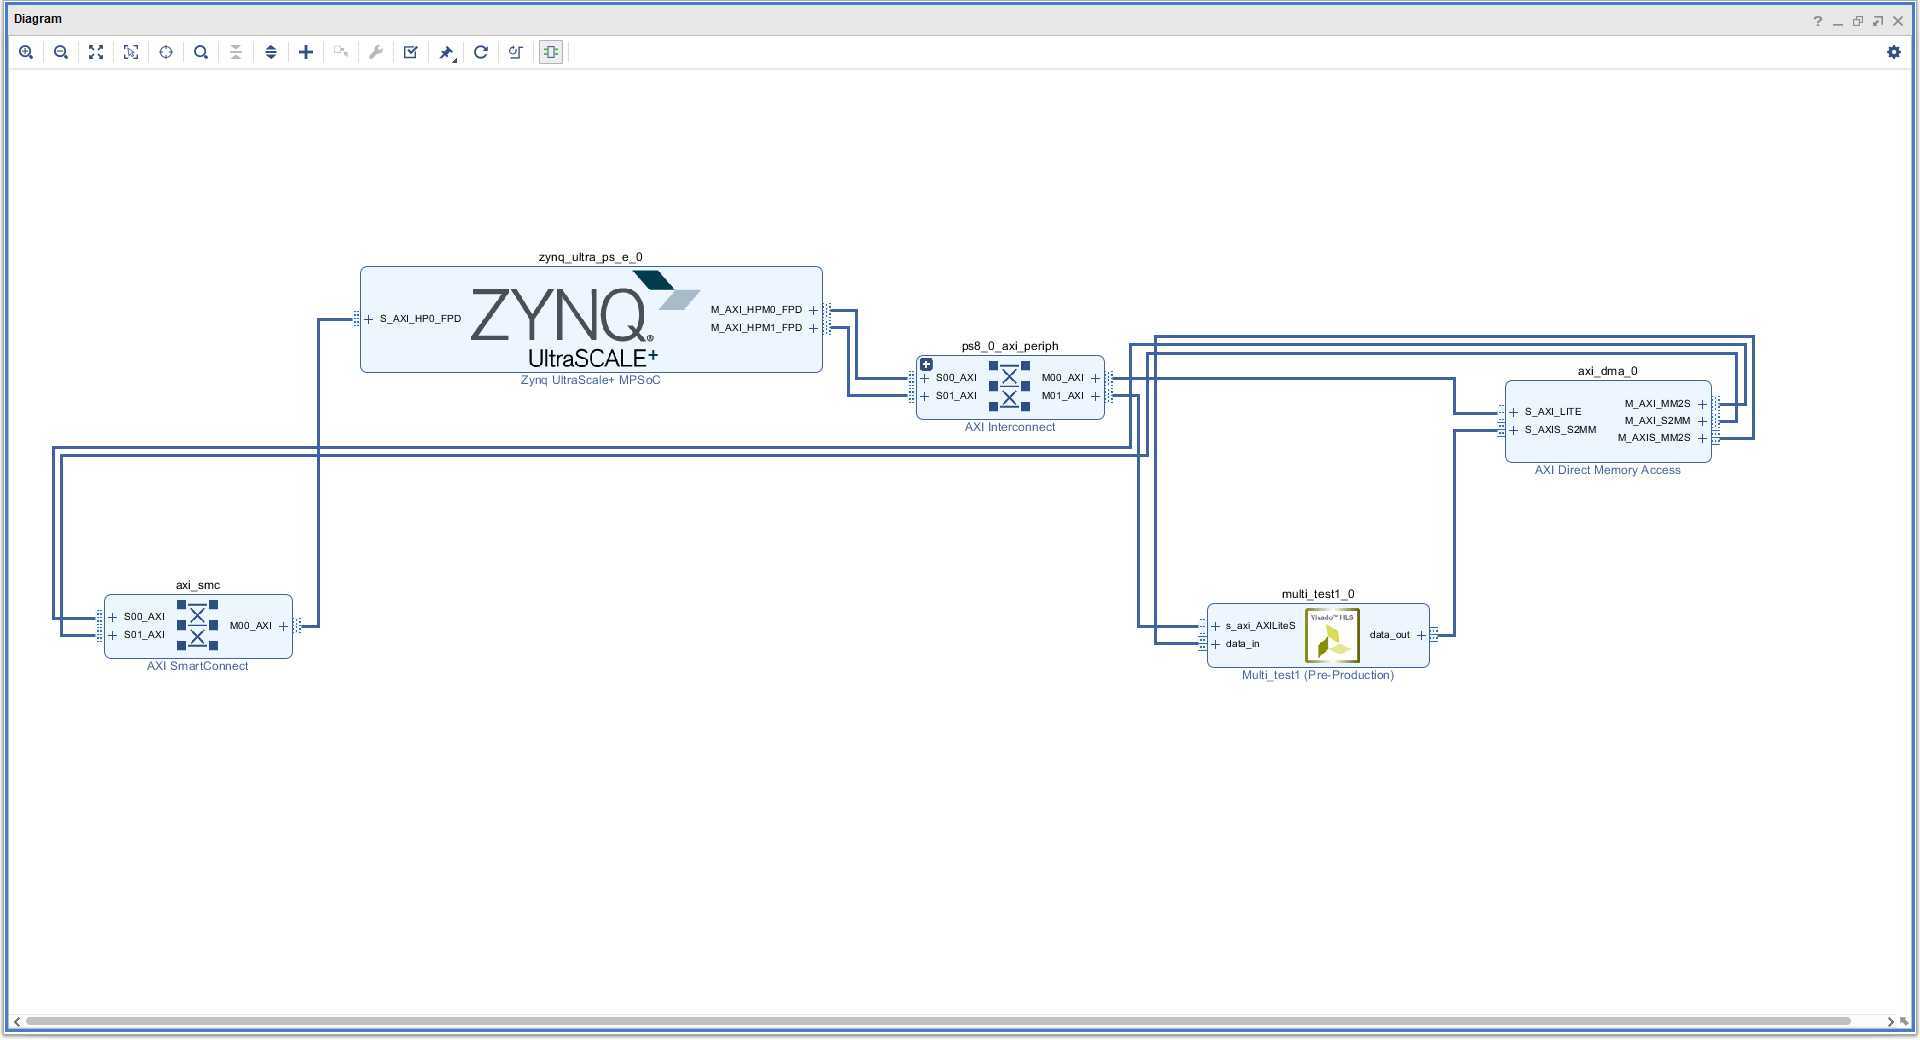Click the Expand All icon
Viewport: 1920px width, 1040px height.
[271, 52]
